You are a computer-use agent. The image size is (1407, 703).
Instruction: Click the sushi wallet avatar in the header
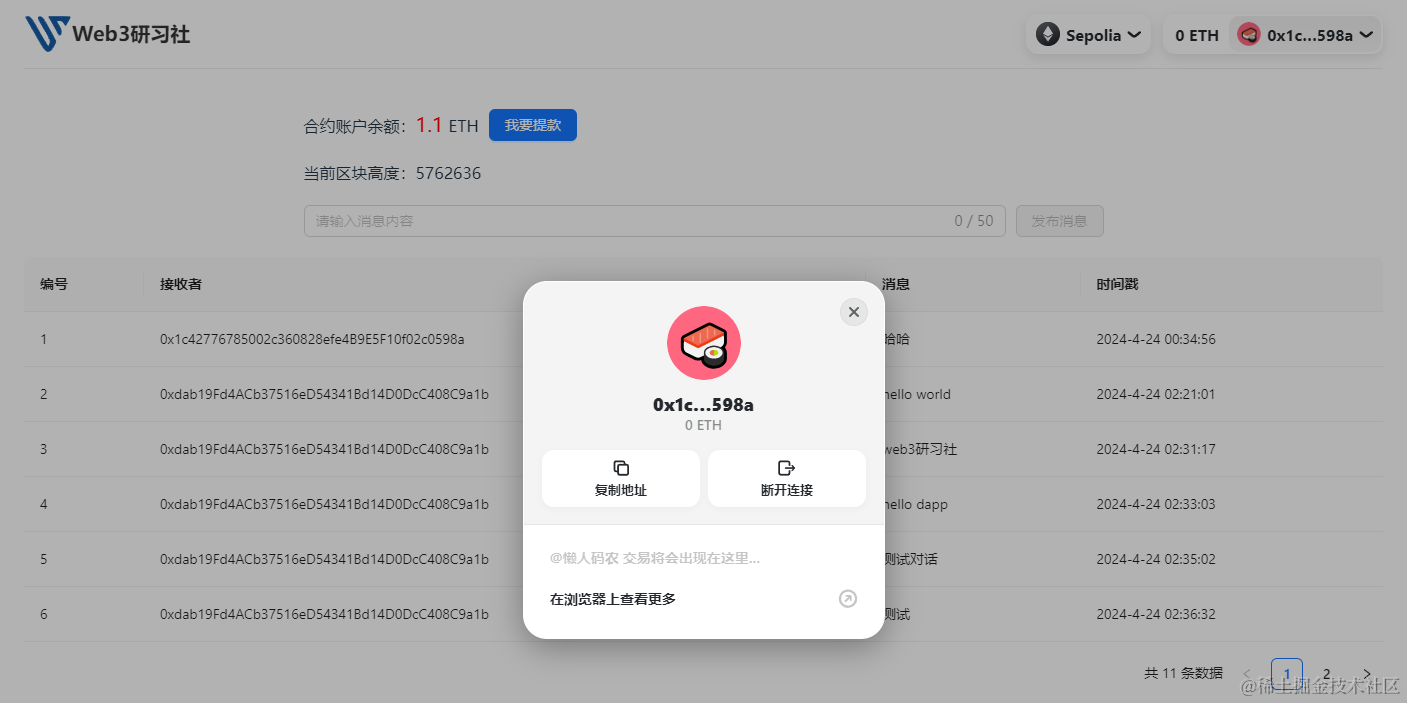click(1248, 33)
